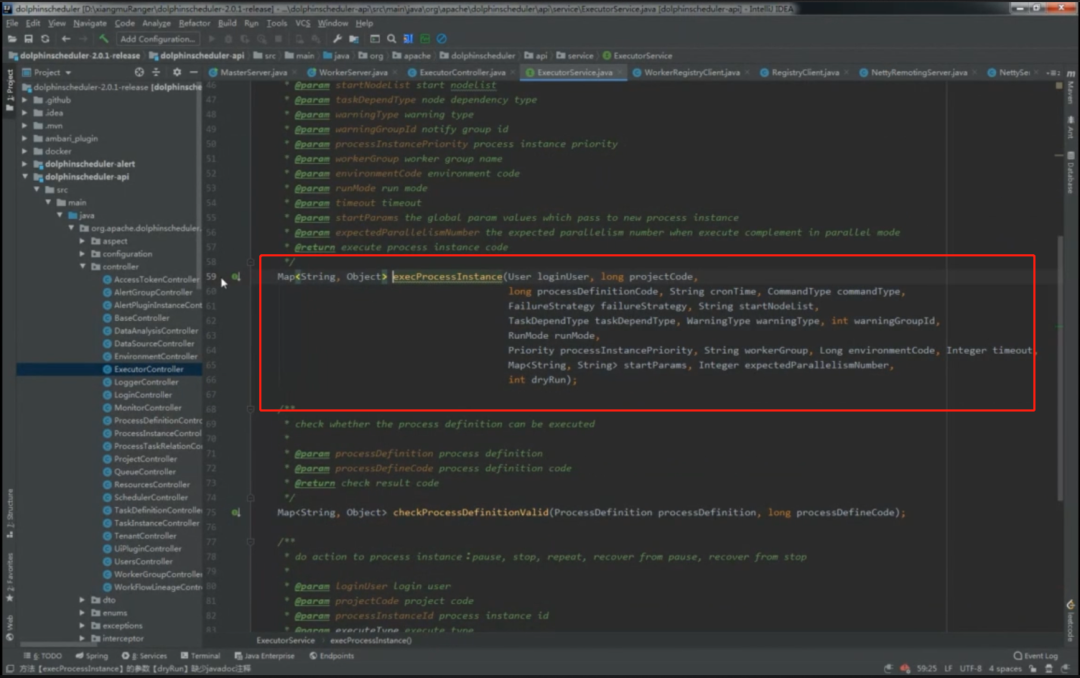Image resolution: width=1080 pixels, height=678 pixels.
Task: Open the Add Configuration dropdown
Action: click(x=158, y=39)
